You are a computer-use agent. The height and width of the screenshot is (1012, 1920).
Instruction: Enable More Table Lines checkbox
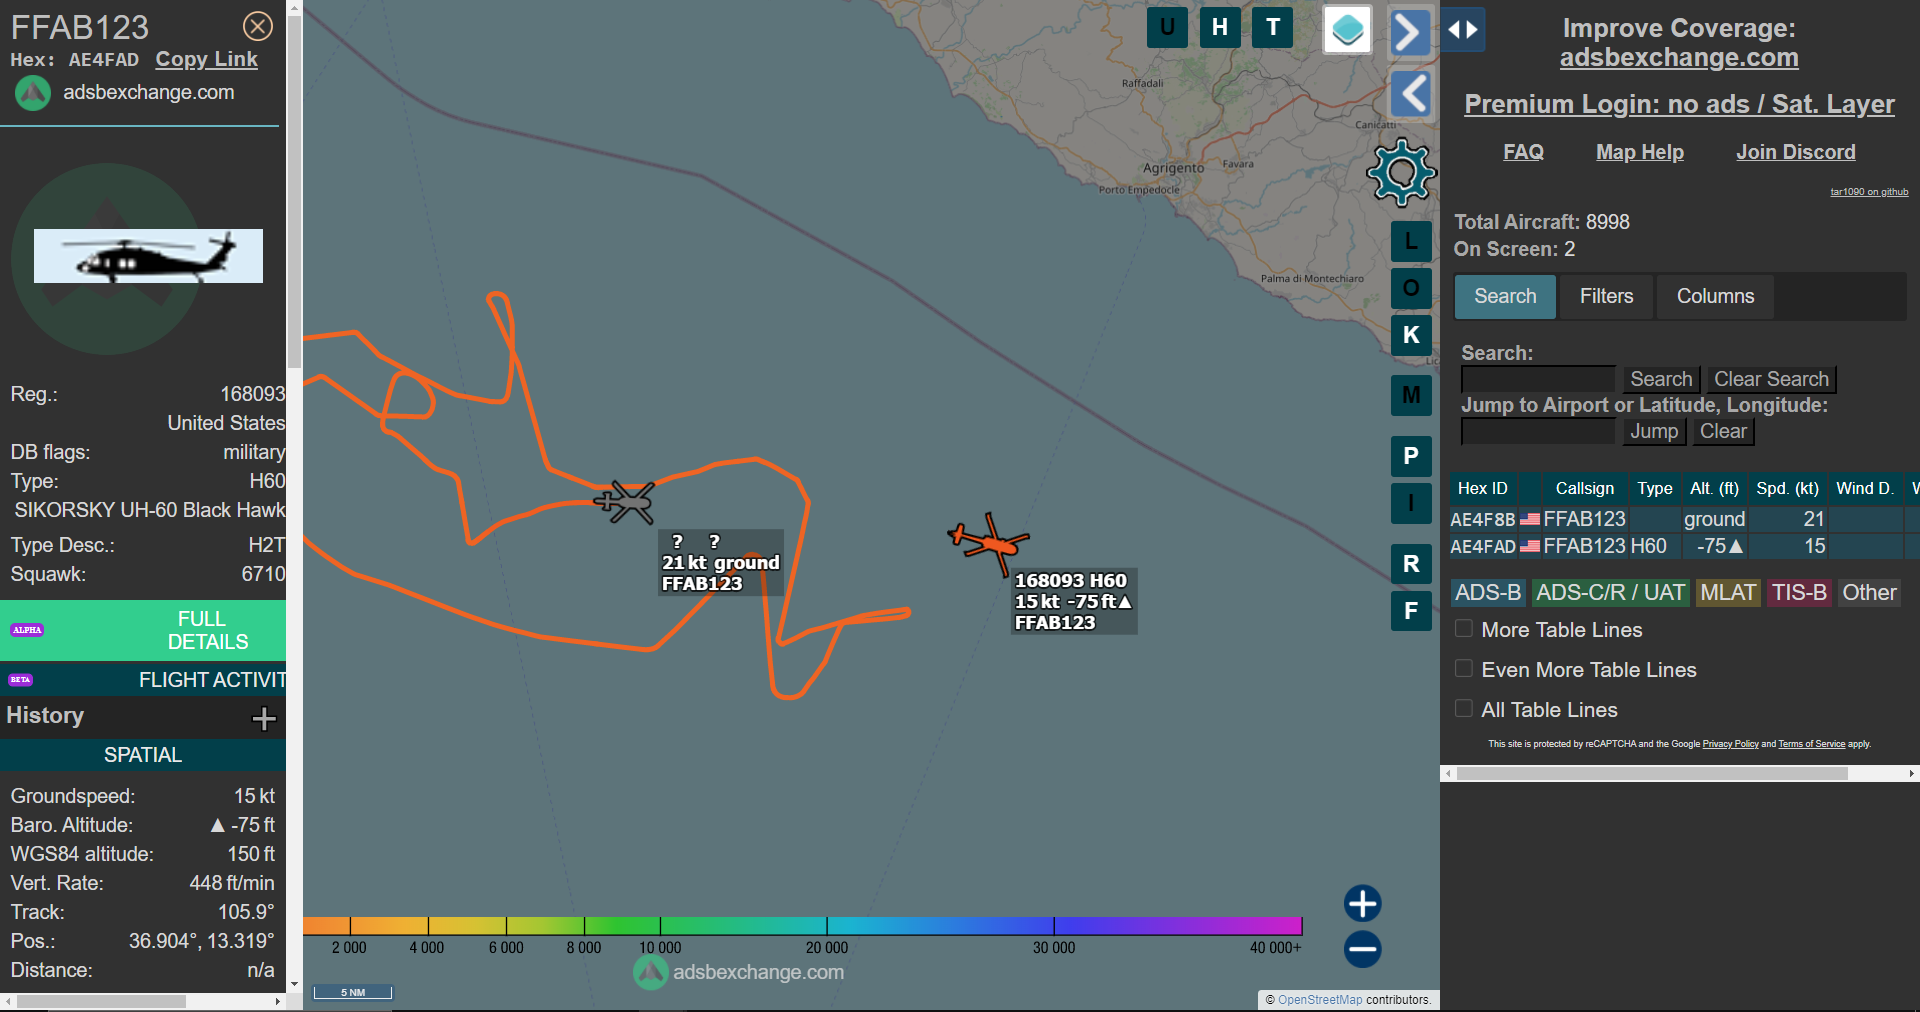[x=1464, y=629]
